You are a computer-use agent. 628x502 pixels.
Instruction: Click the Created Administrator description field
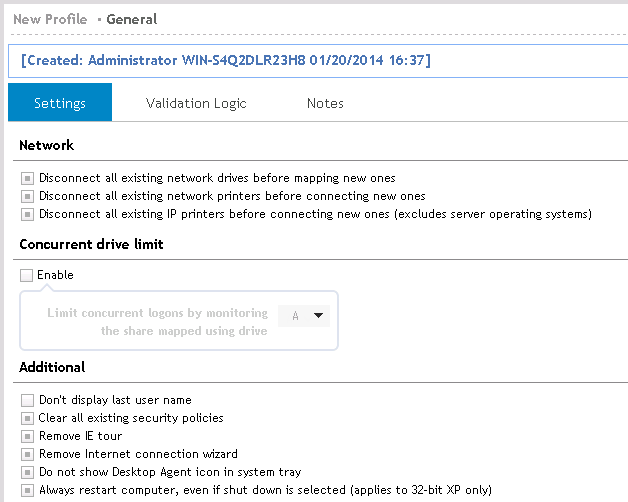[226, 60]
